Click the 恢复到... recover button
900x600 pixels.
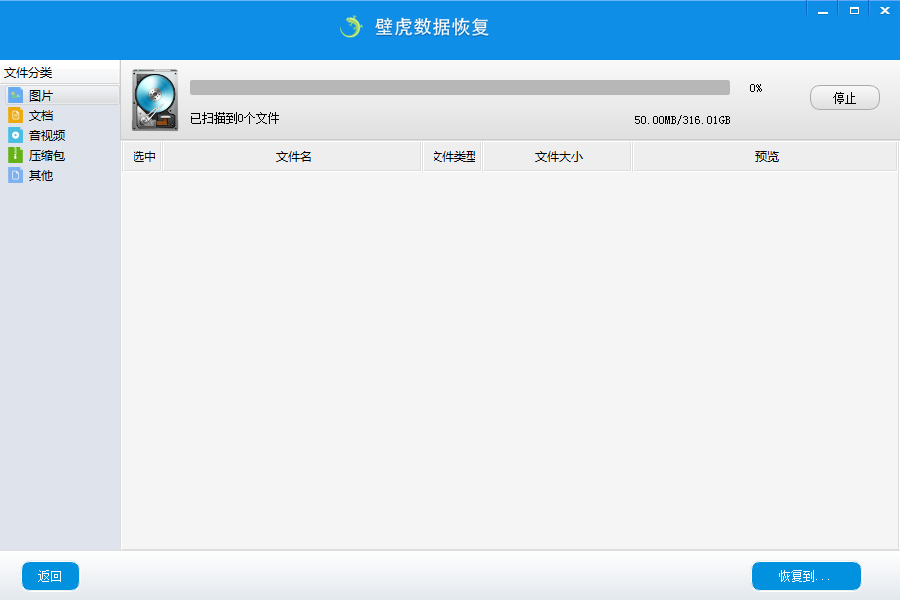[806, 576]
